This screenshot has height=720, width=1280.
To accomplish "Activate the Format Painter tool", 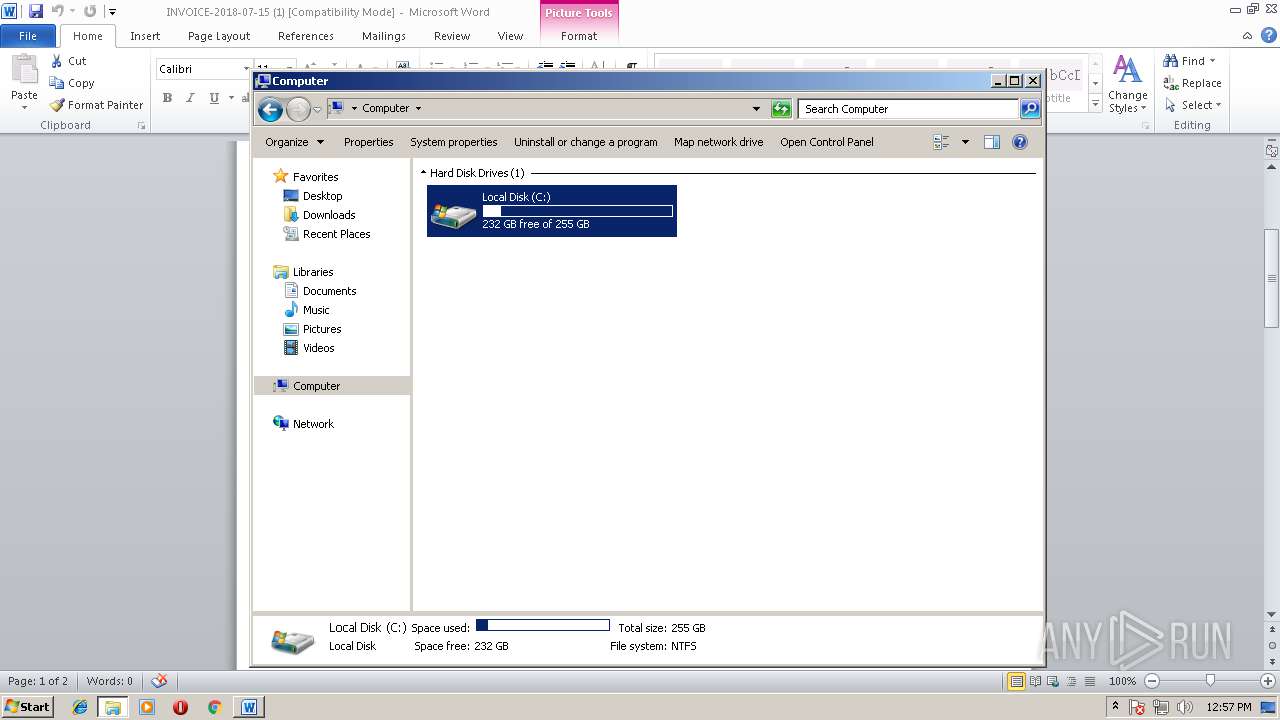I will (96, 105).
